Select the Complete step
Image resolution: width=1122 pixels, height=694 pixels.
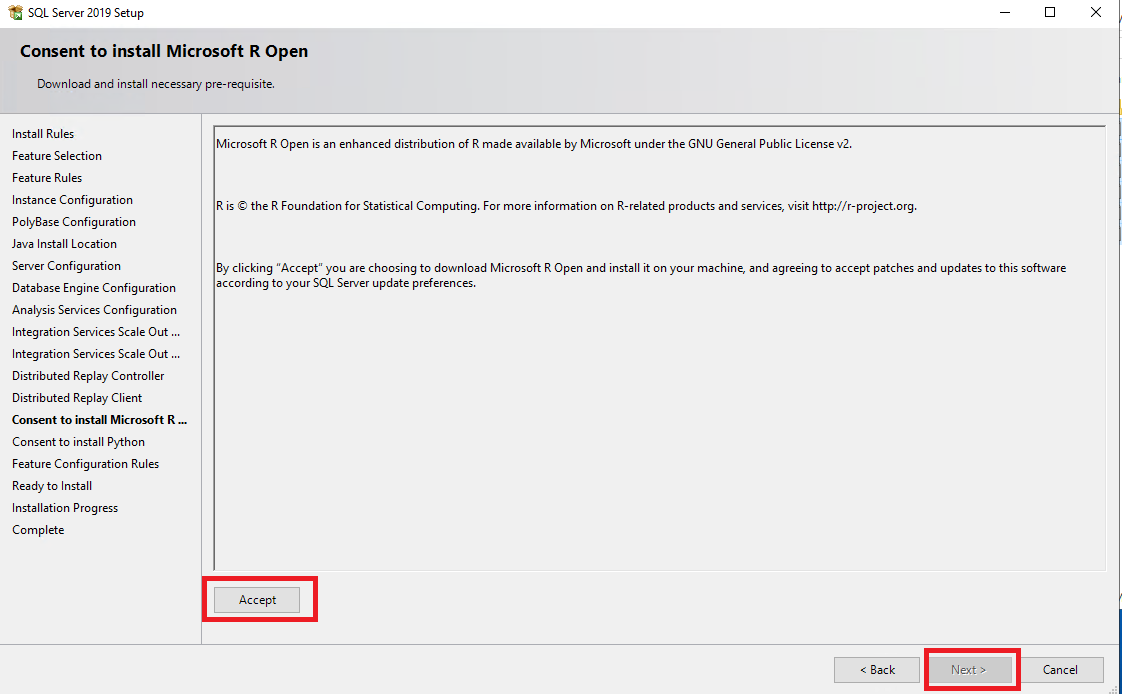pos(38,530)
